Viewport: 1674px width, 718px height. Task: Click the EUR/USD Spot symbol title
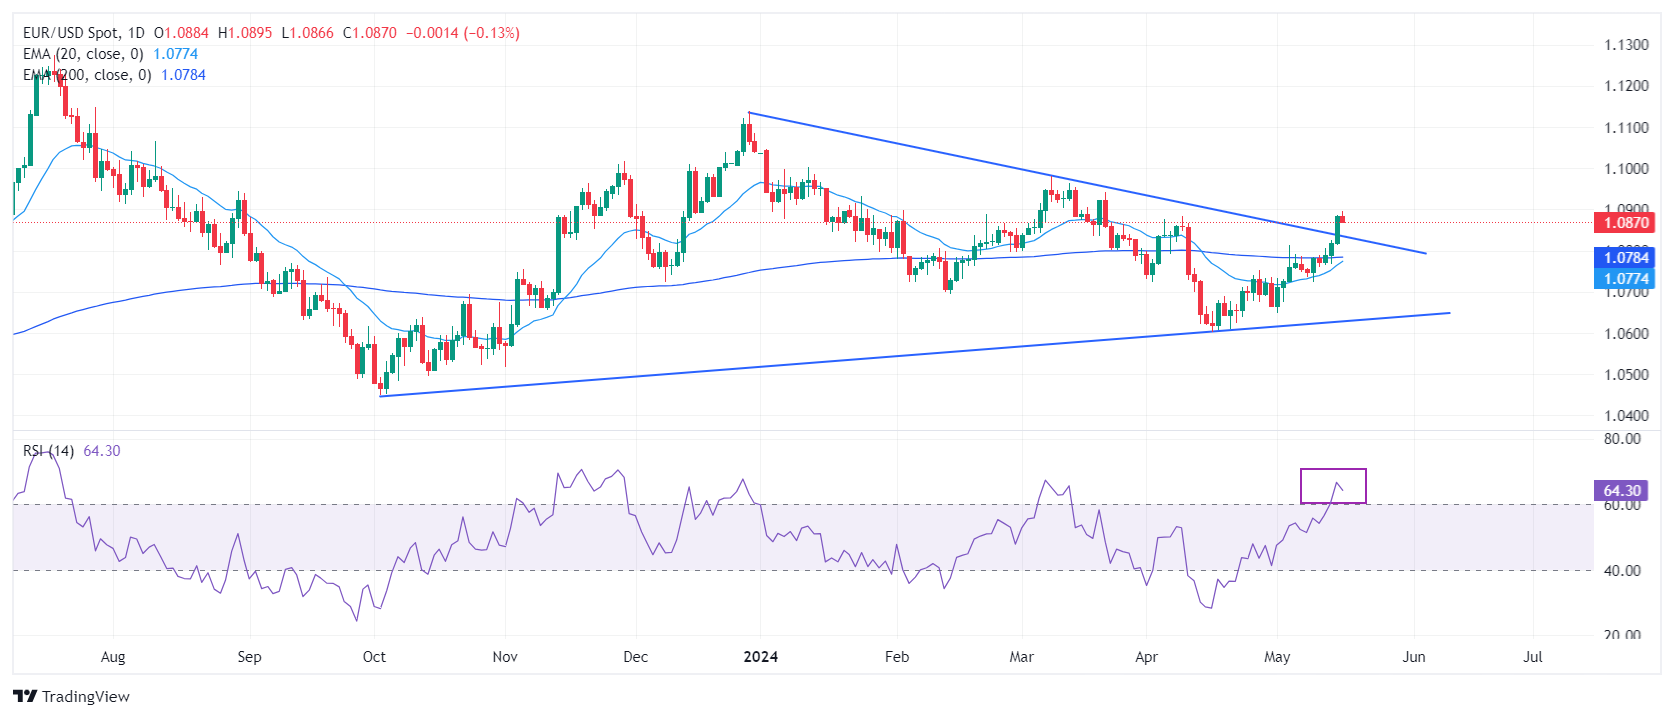(x=70, y=33)
